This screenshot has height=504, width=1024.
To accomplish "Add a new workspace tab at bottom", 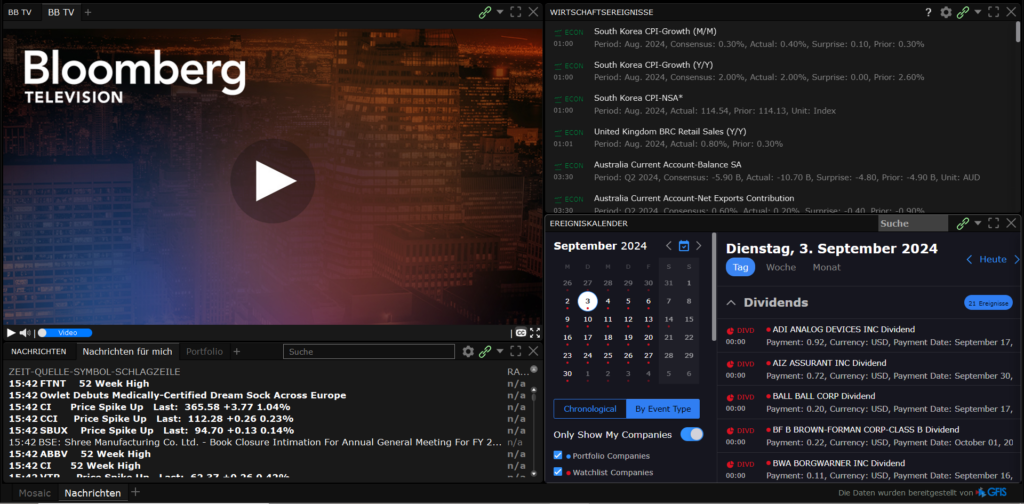I will coord(135,492).
